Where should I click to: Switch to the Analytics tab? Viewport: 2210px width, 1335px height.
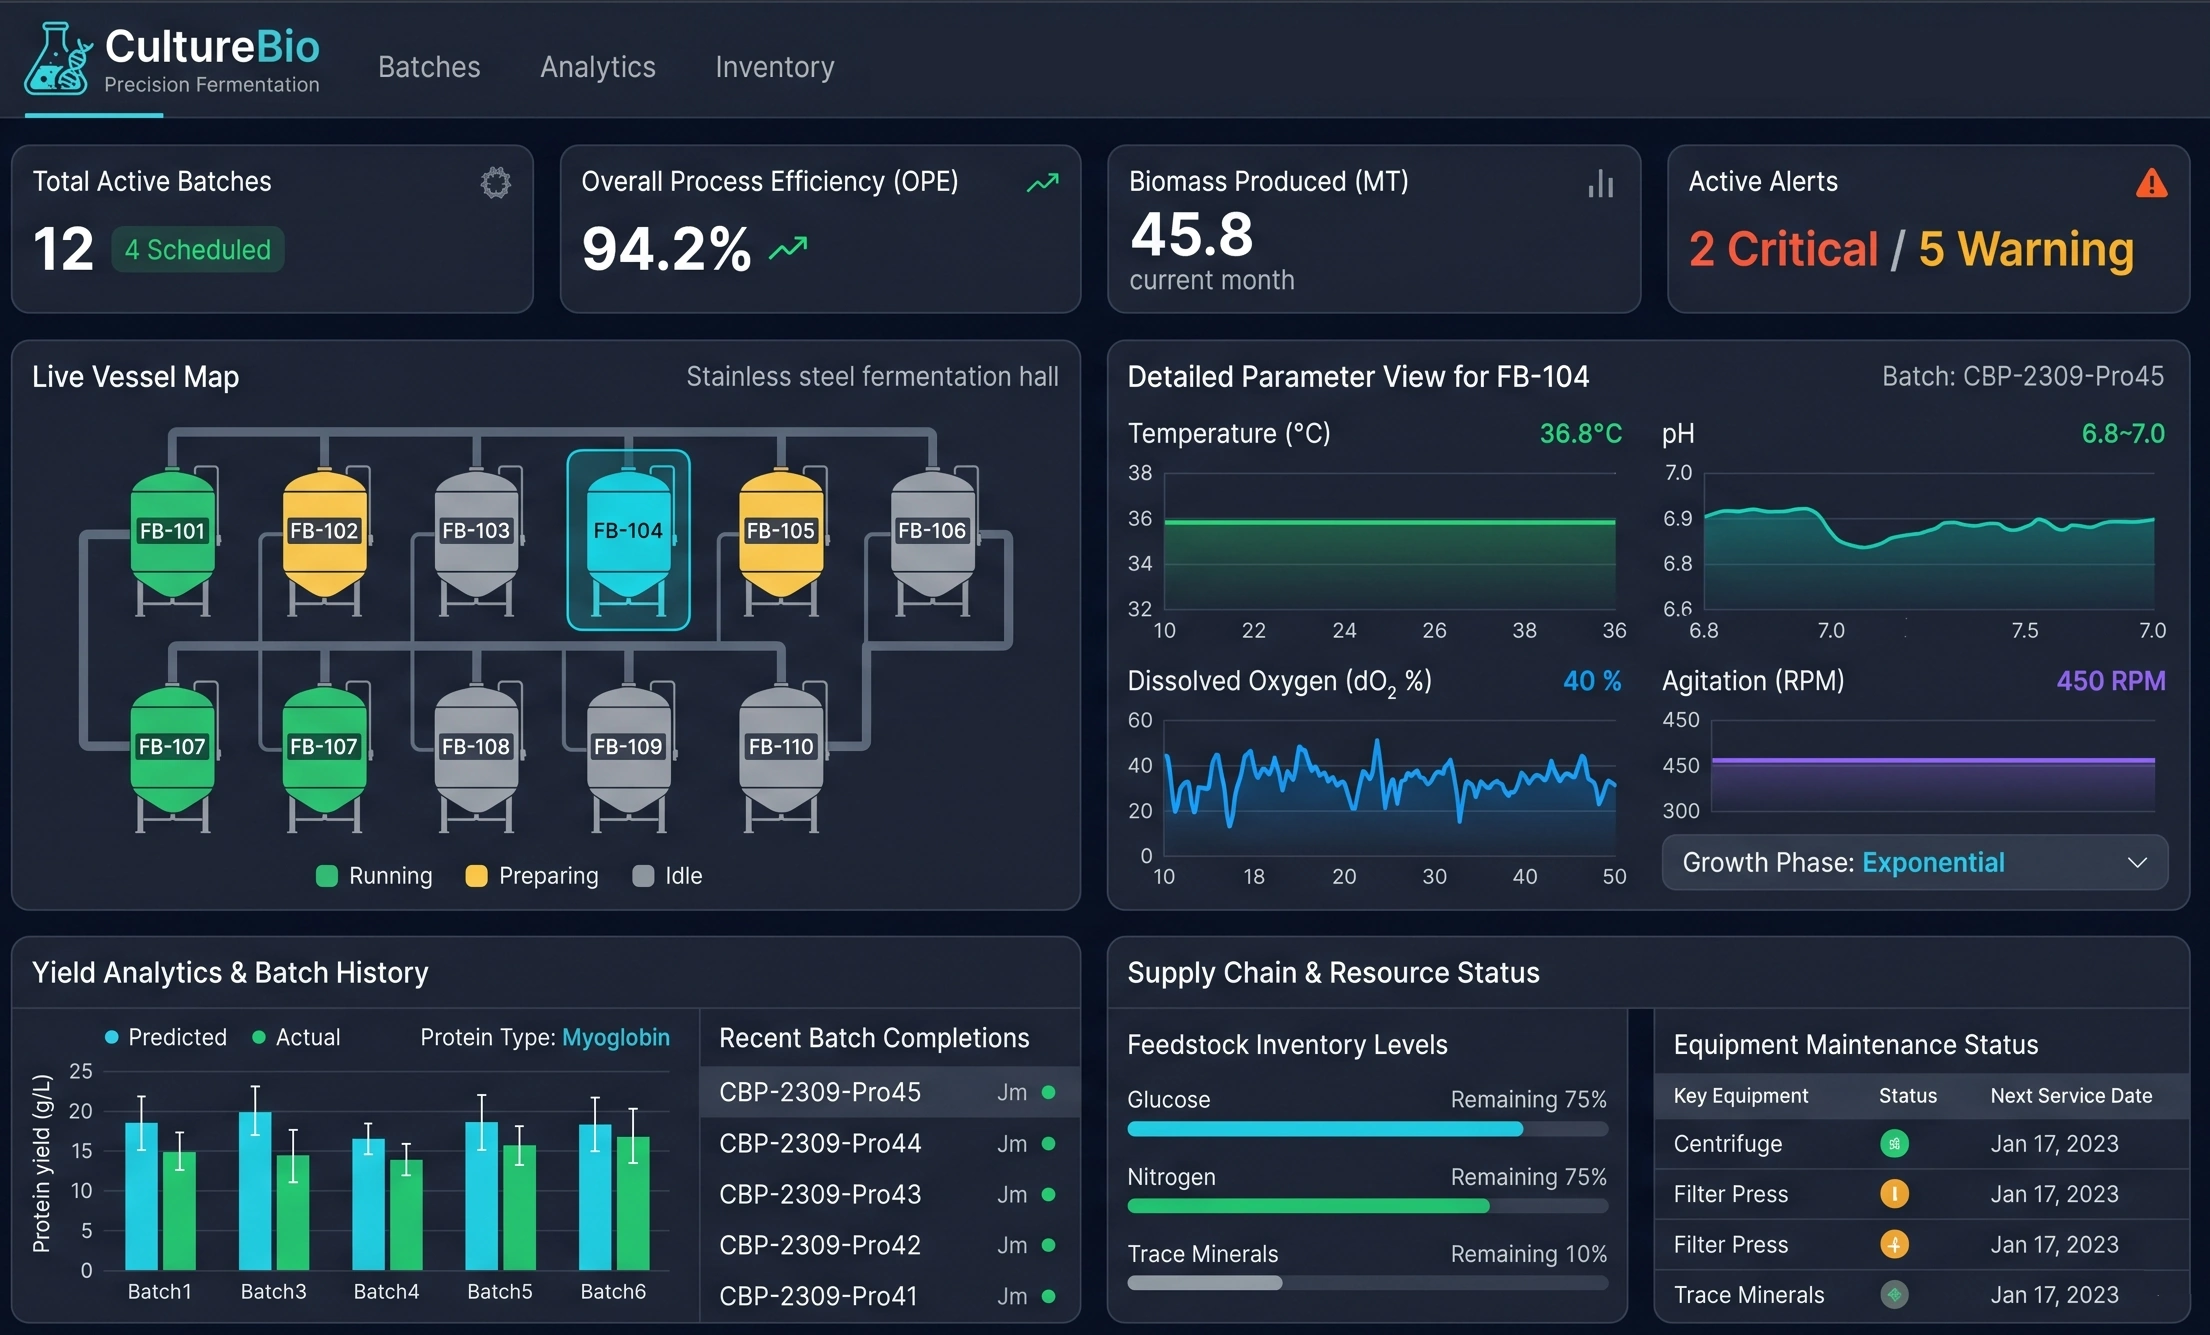(x=597, y=67)
